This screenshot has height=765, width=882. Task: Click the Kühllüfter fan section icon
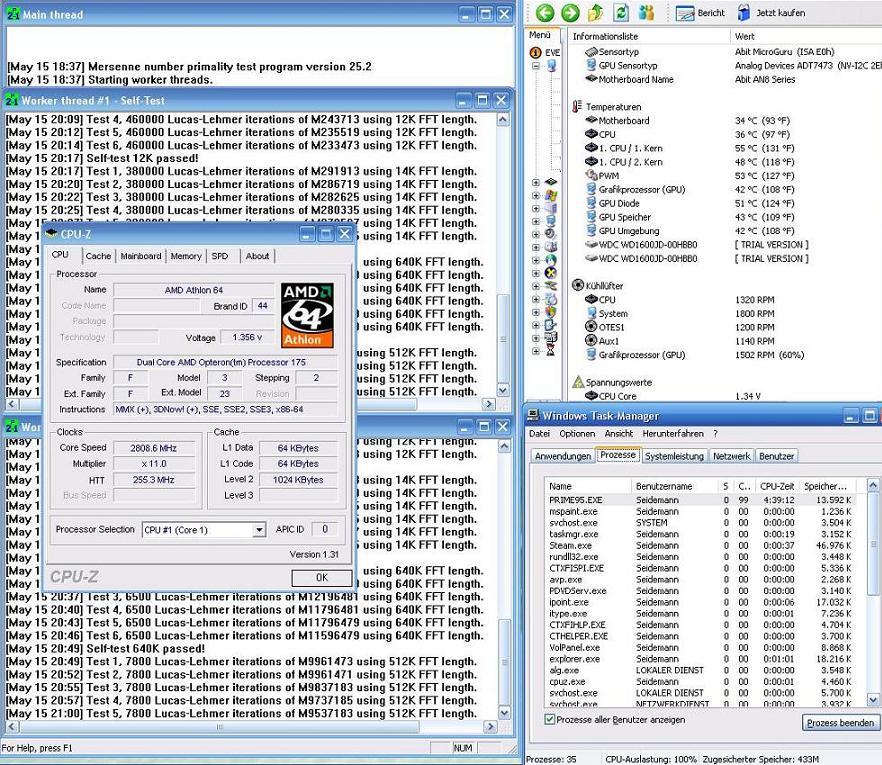(578, 285)
